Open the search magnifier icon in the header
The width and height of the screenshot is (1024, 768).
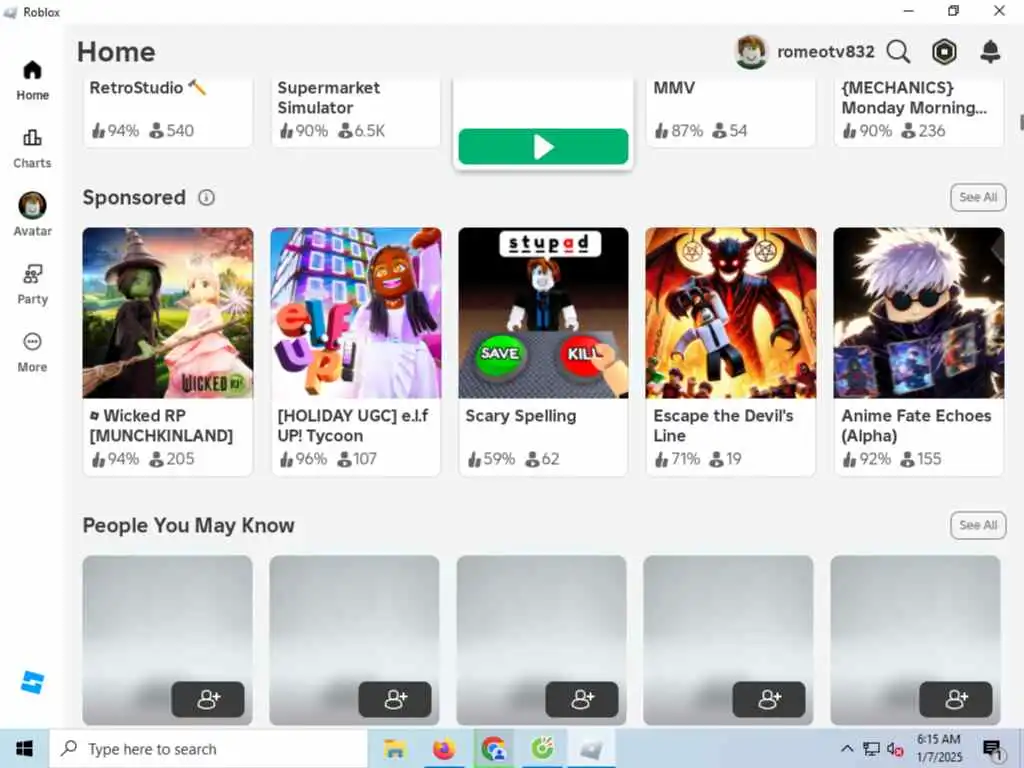click(x=899, y=52)
